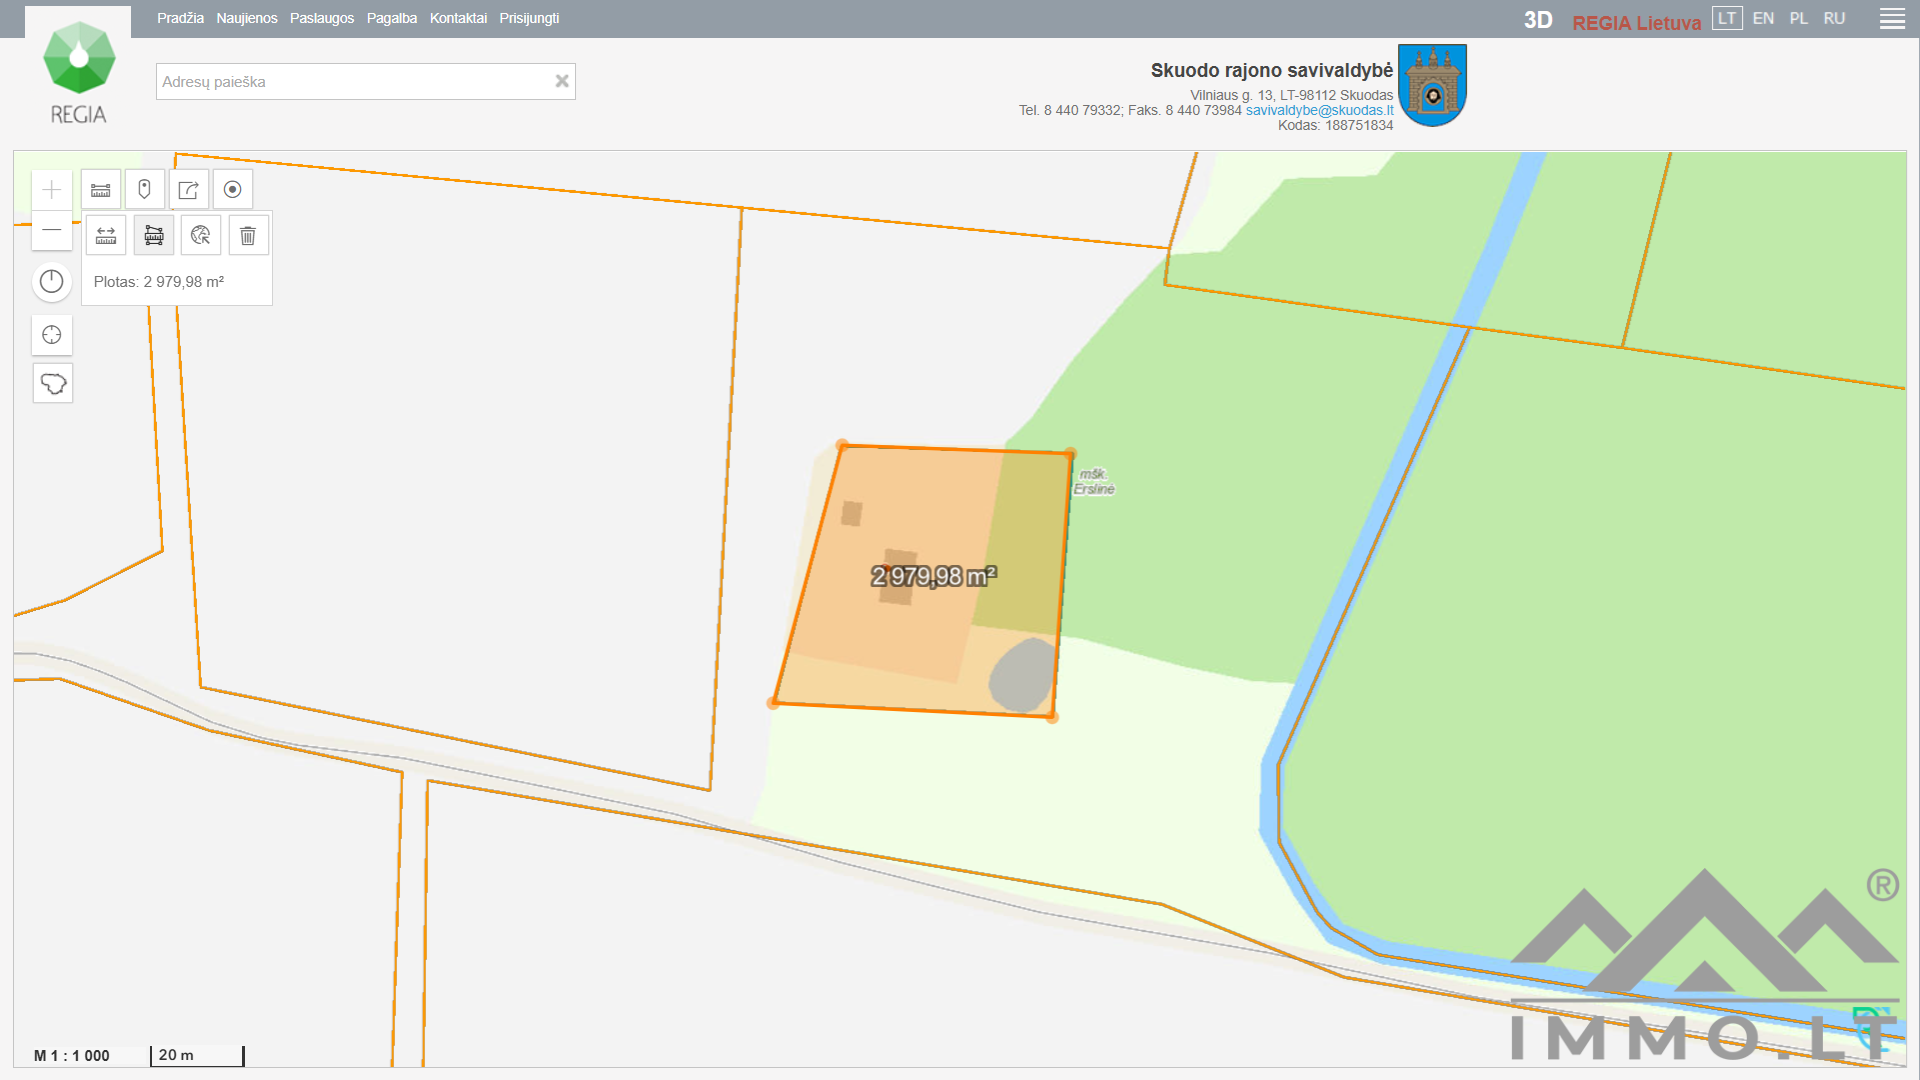Delete measurements with the trash icon
The image size is (1920, 1080).
tap(248, 236)
